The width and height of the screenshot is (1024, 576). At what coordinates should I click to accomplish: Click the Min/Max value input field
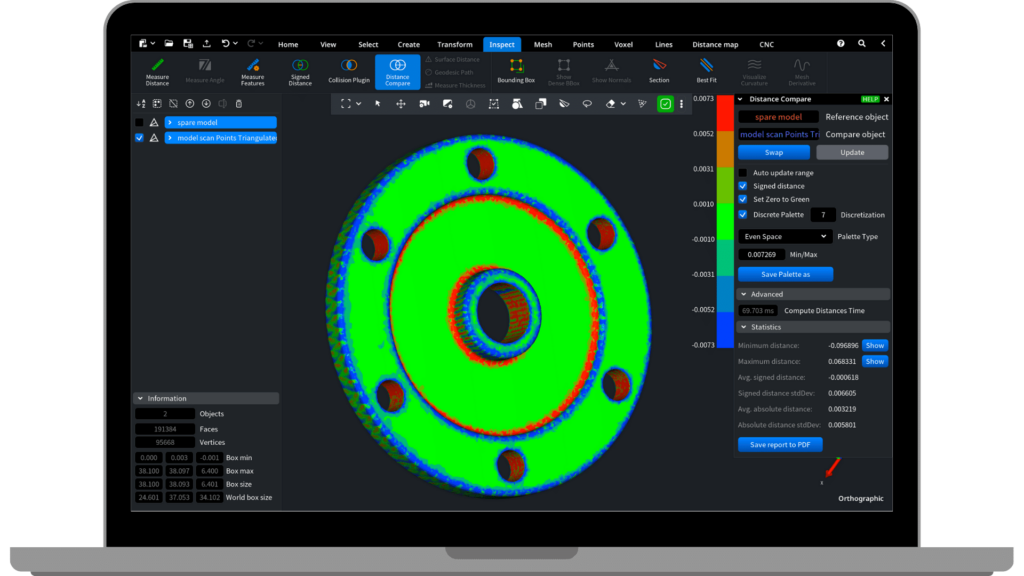point(762,255)
